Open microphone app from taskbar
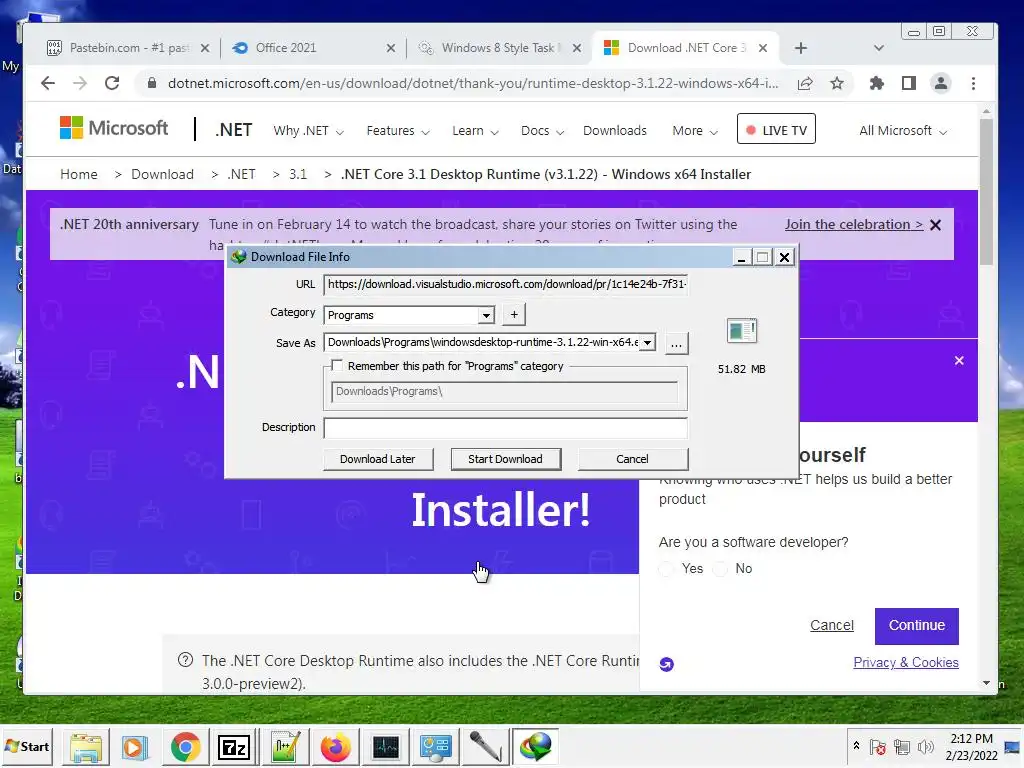The image size is (1024, 768). coord(485,747)
